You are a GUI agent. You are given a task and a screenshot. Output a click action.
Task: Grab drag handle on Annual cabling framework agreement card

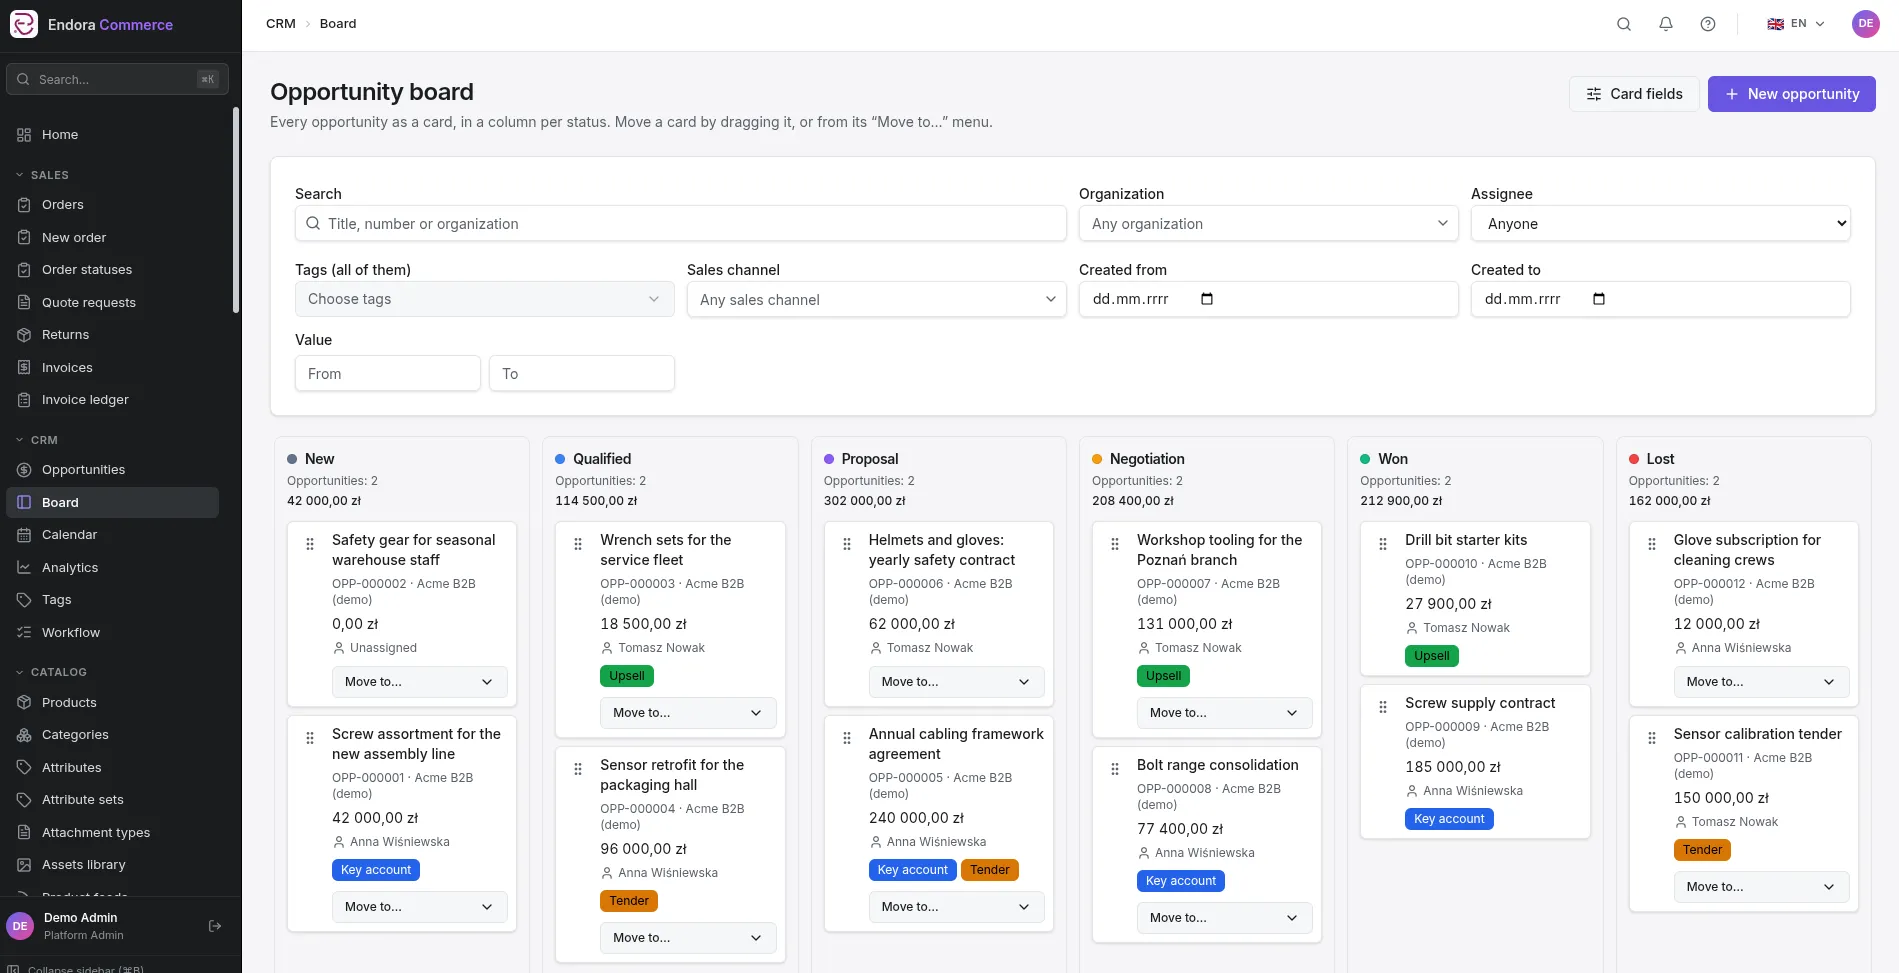(x=847, y=738)
